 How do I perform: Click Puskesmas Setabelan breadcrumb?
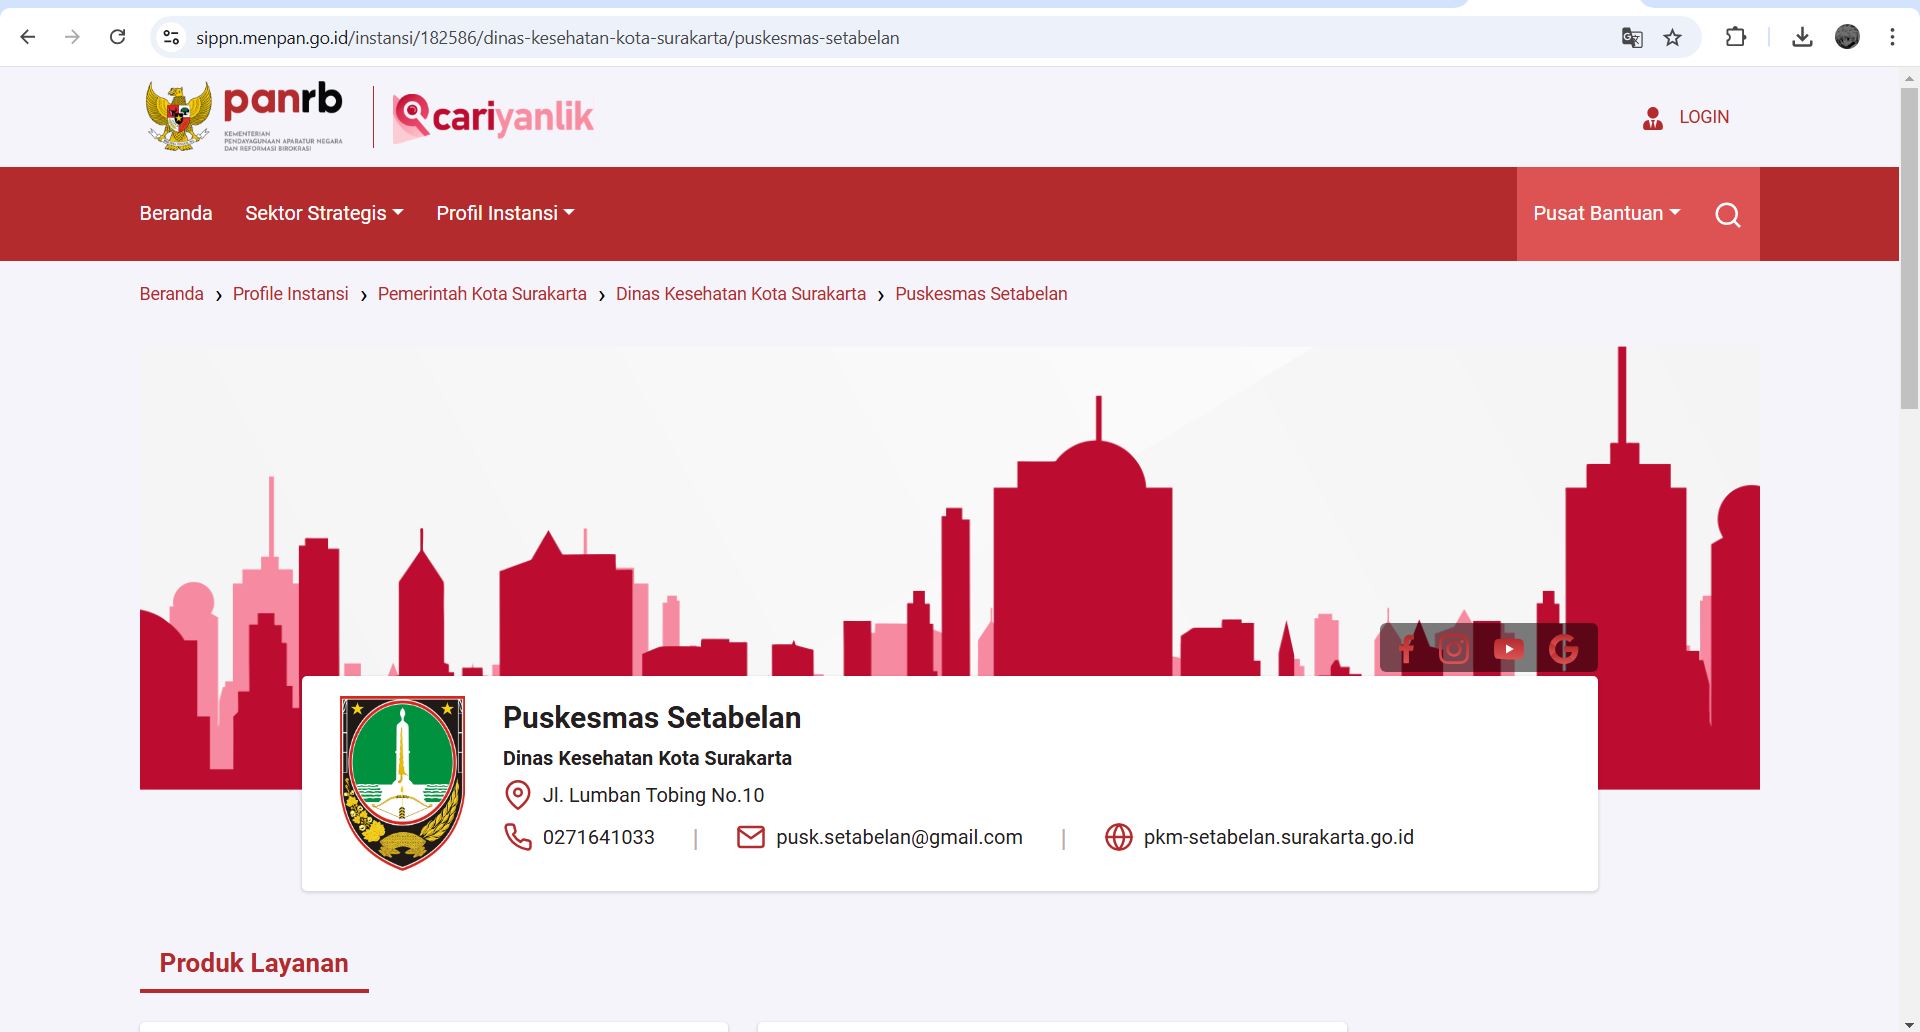981,294
